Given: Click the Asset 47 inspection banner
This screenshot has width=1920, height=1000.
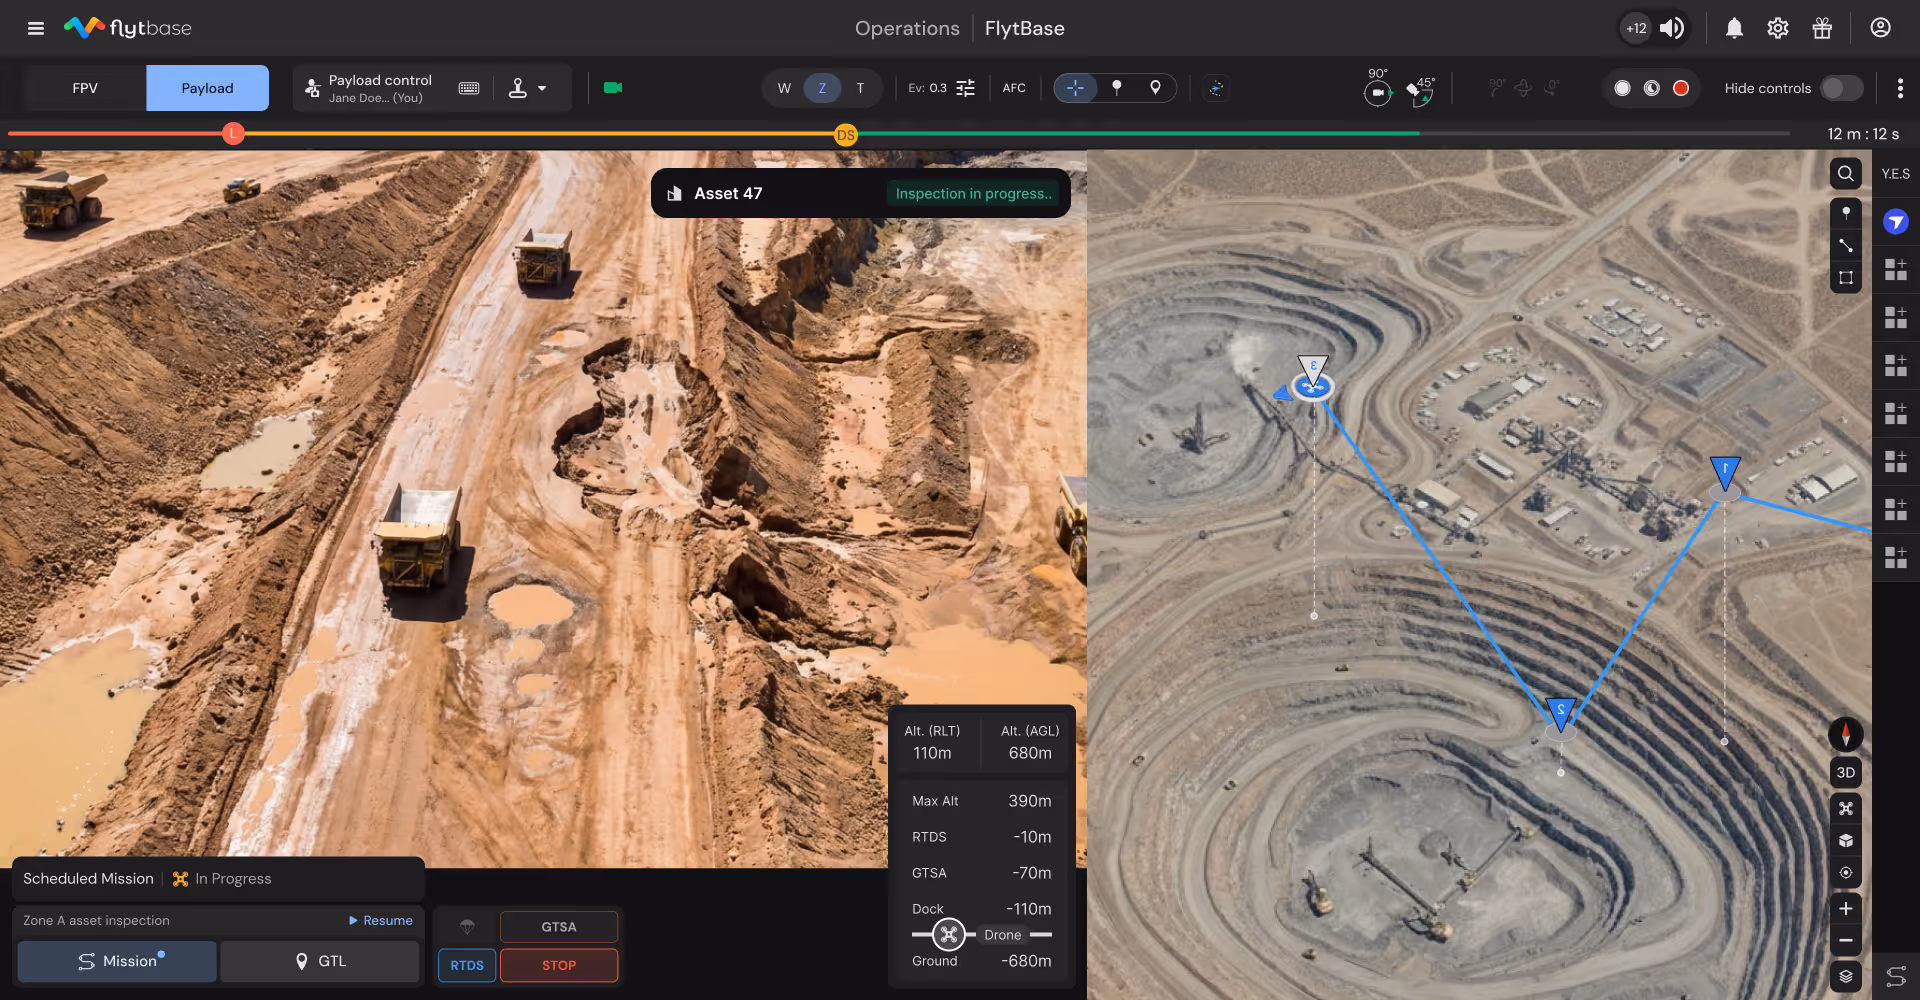Looking at the screenshot, I should [x=860, y=193].
